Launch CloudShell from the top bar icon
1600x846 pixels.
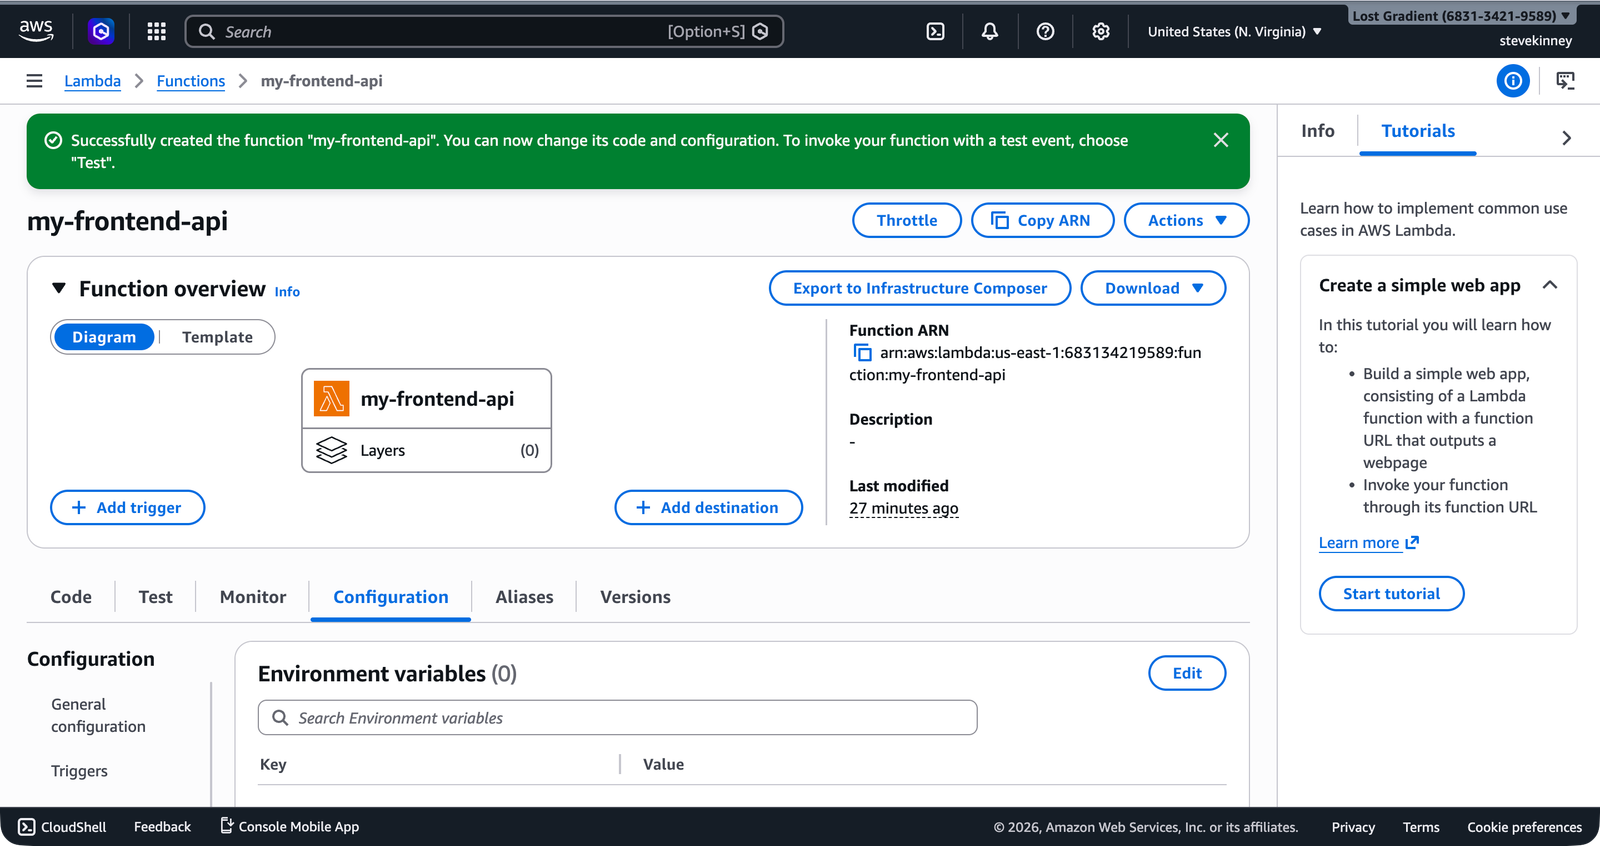point(935,31)
